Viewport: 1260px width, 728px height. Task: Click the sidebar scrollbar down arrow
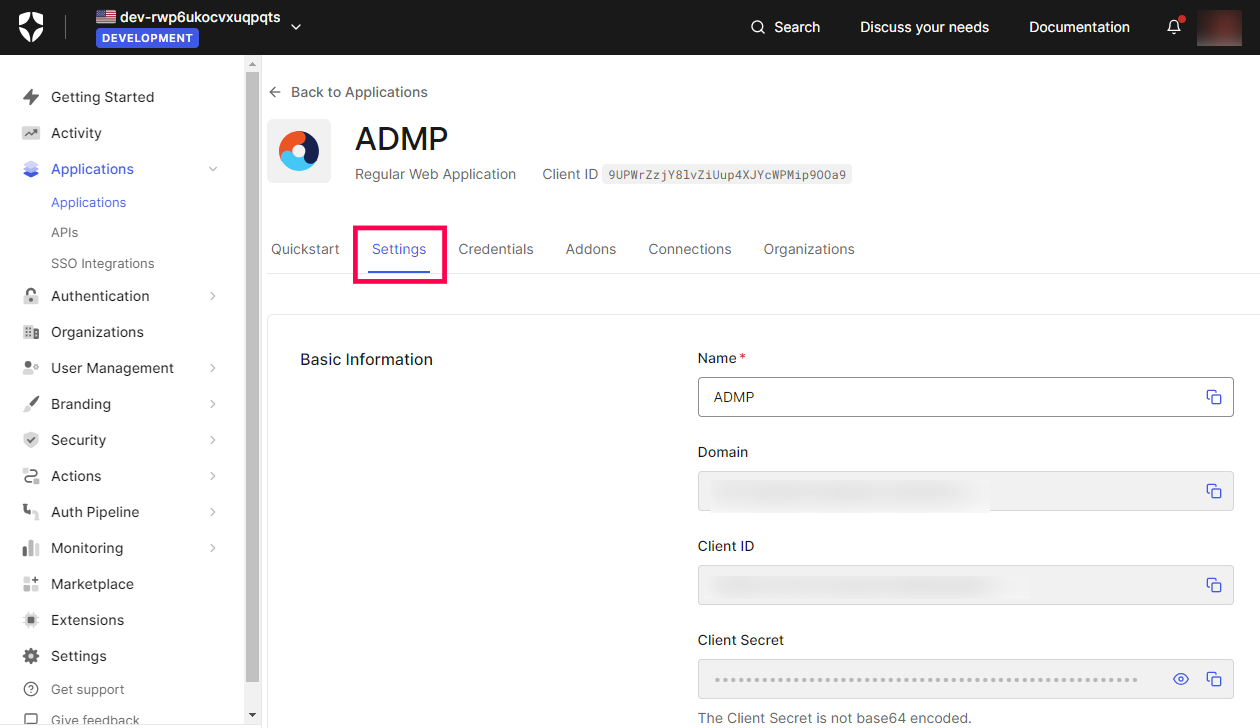point(252,716)
